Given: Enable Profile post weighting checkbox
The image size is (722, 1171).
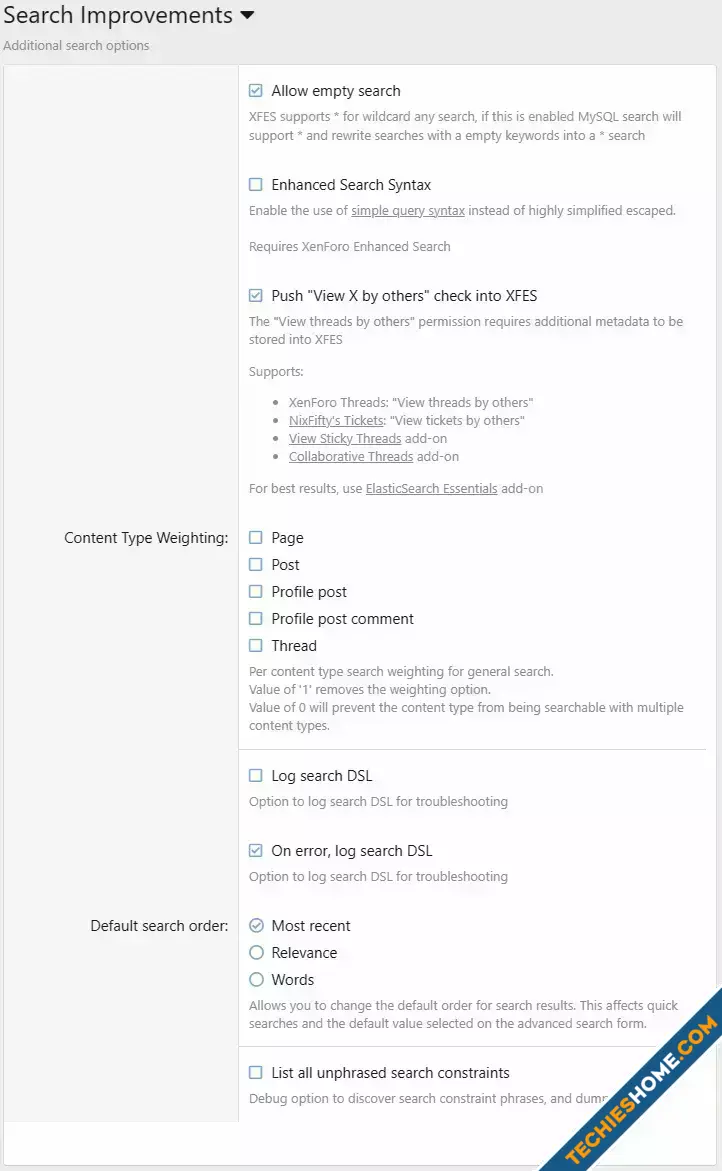Looking at the screenshot, I should [x=255, y=591].
